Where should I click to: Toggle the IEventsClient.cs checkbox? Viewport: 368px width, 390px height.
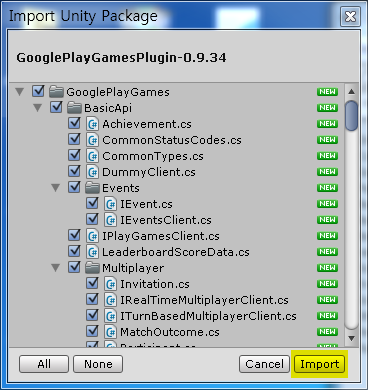pyautogui.click(x=92, y=219)
